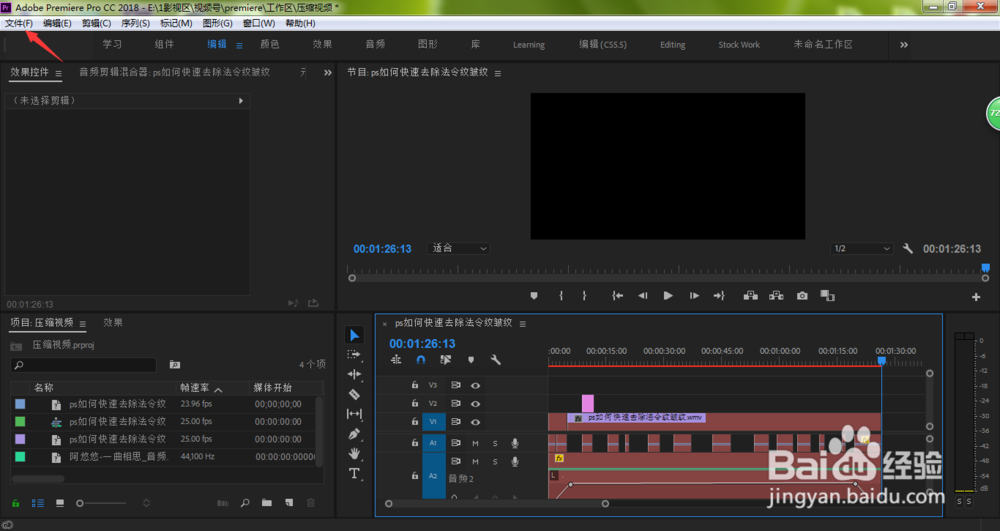Switch to 音频剪辑混合器 tab
1000x531 pixels.
pyautogui.click(x=174, y=72)
